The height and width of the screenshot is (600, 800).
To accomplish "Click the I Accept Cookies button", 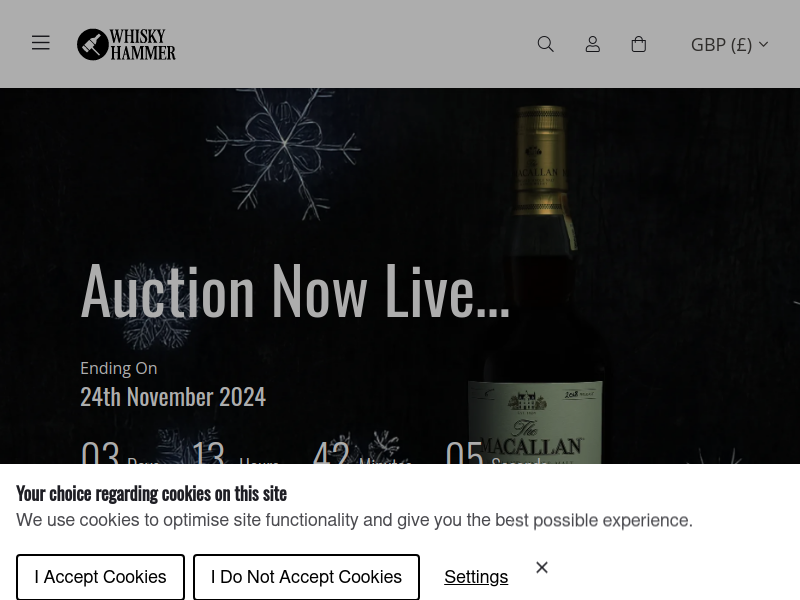I will tap(100, 577).
